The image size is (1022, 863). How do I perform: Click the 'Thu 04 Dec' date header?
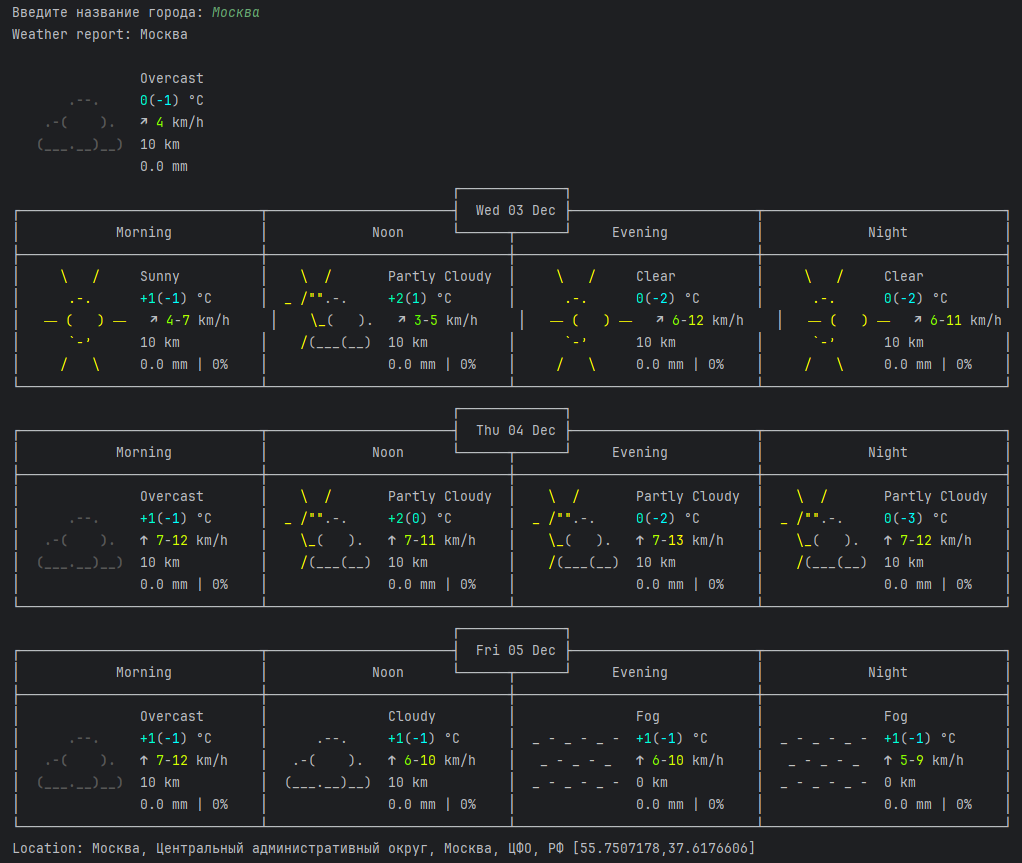pos(515,430)
